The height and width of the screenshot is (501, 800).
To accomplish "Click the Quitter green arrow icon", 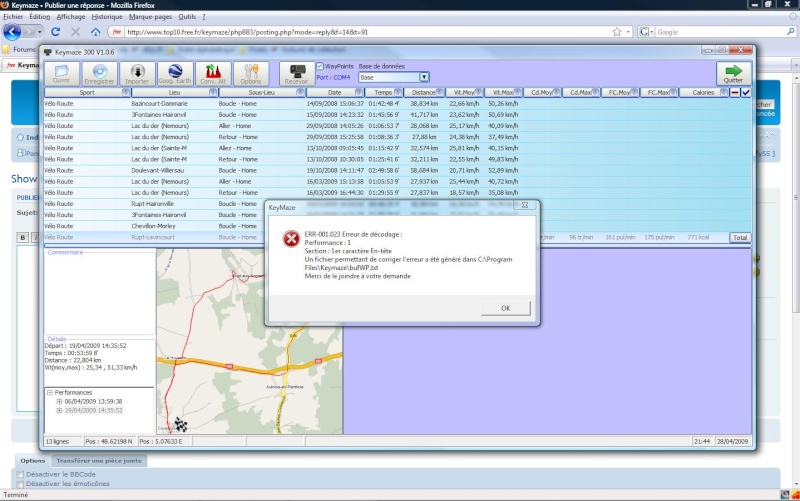I will [733, 73].
